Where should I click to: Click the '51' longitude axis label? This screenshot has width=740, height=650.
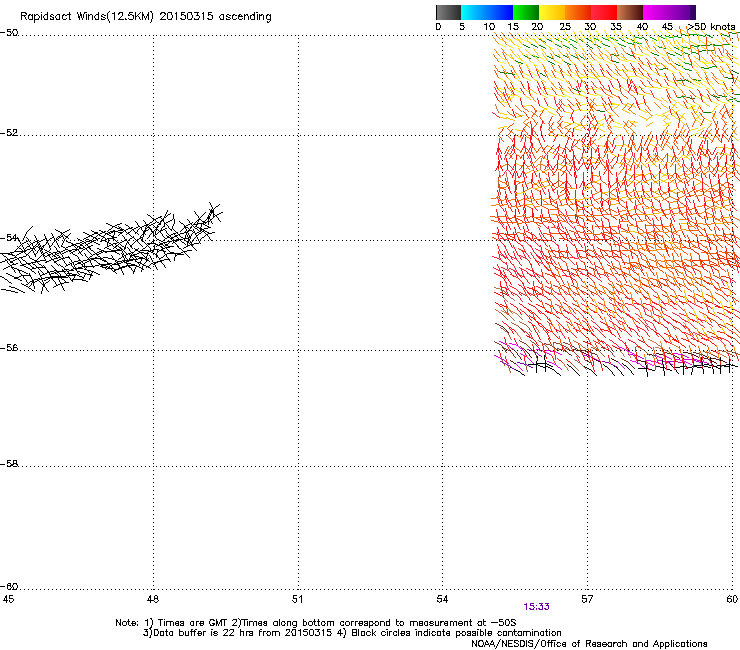pyautogui.click(x=297, y=599)
